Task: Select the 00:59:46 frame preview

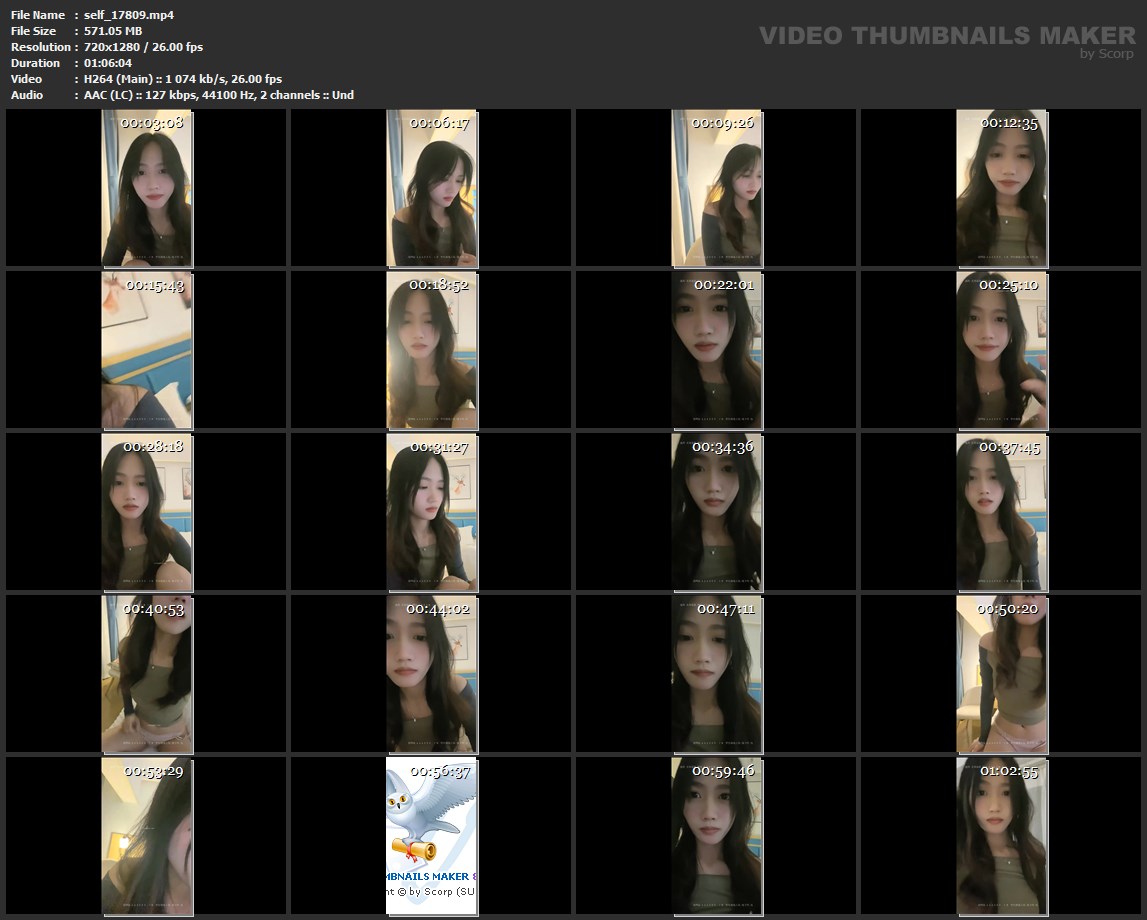Action: (x=716, y=836)
